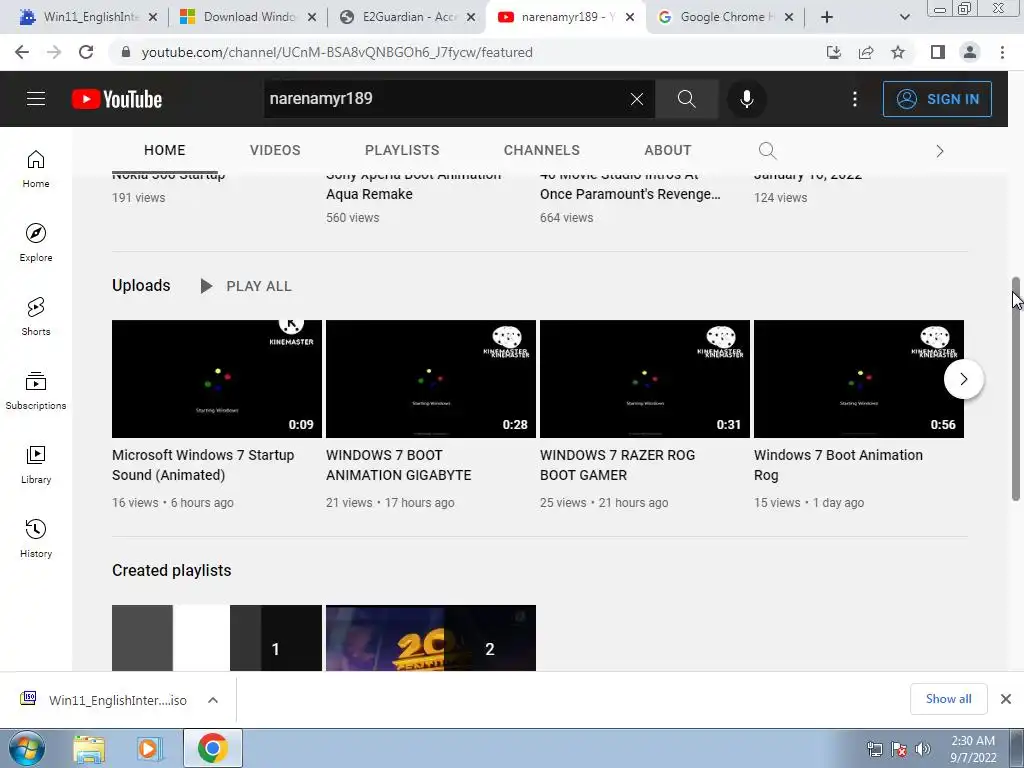This screenshot has width=1024, height=768.
Task: Open the 20th Century playlist thumbnail
Action: click(431, 638)
